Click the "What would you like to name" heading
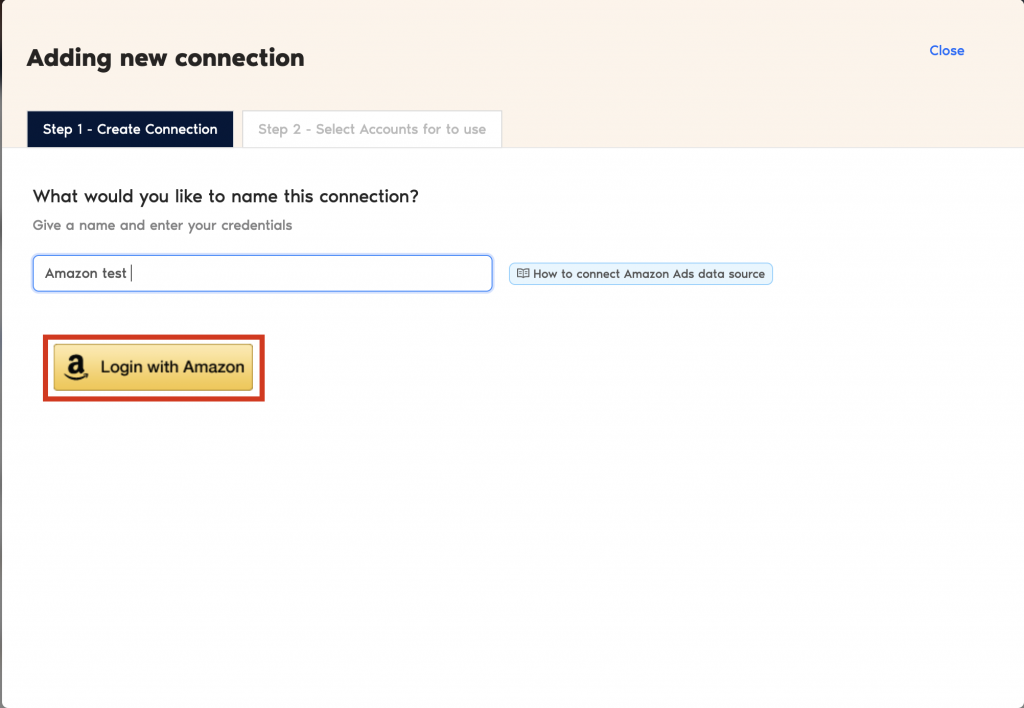The image size is (1024, 708). 226,196
